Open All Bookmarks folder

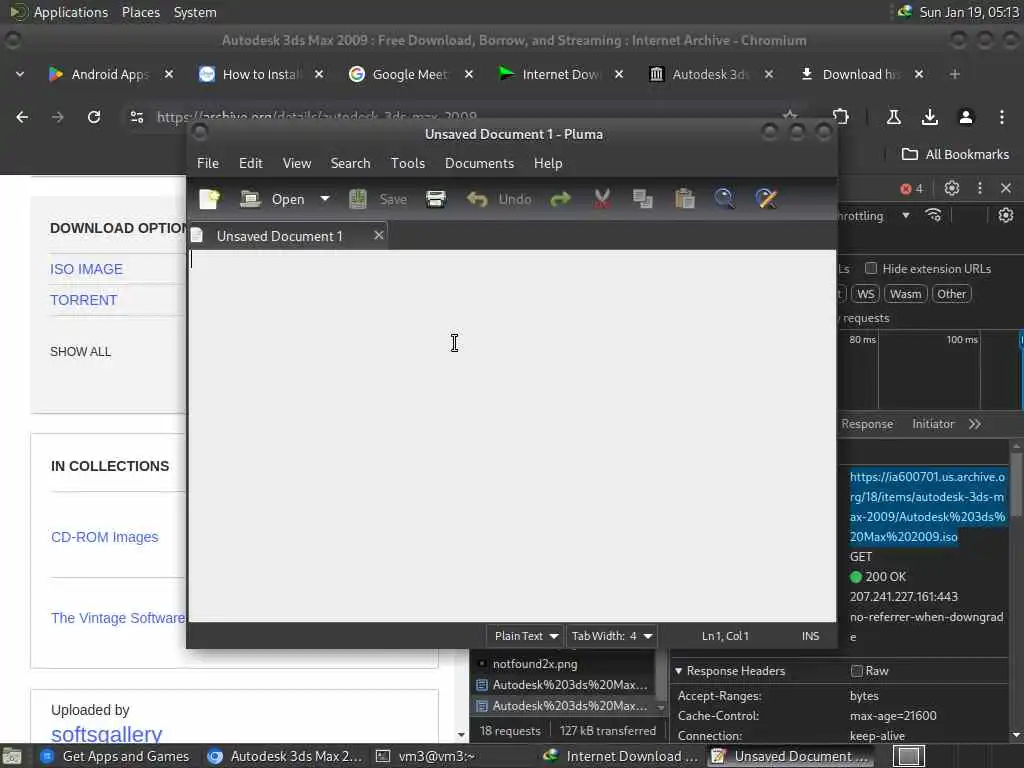point(955,155)
